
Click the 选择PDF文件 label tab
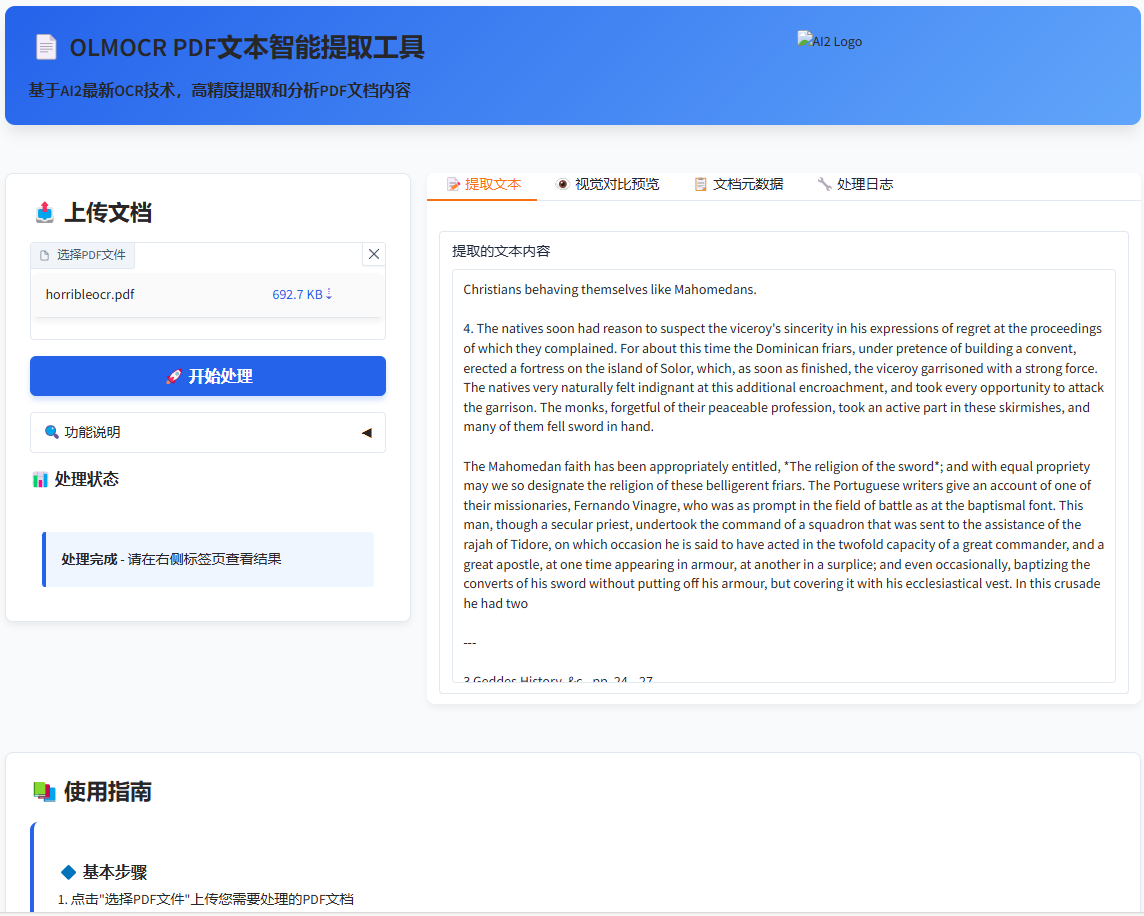pyautogui.click(x=82, y=255)
